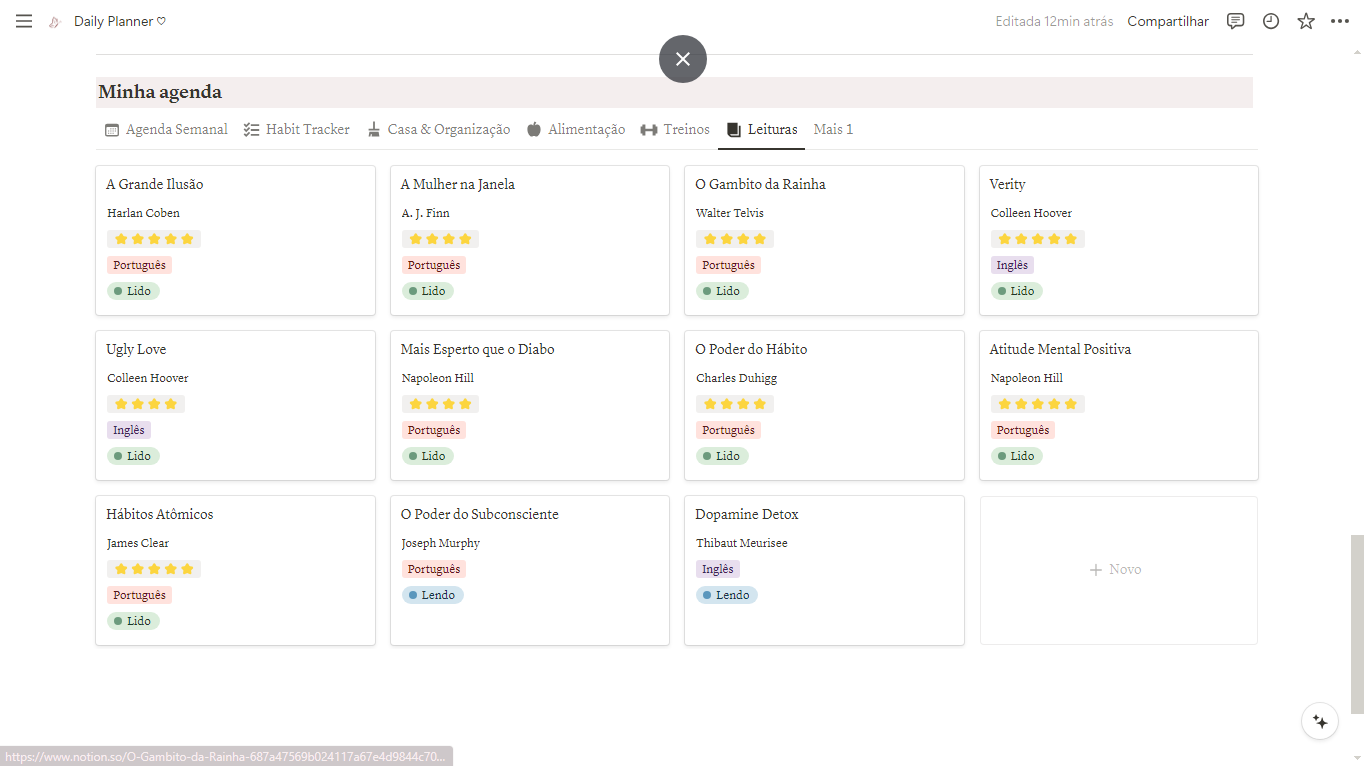
Task: Expand the Mais 1 hidden views
Action: [833, 130]
